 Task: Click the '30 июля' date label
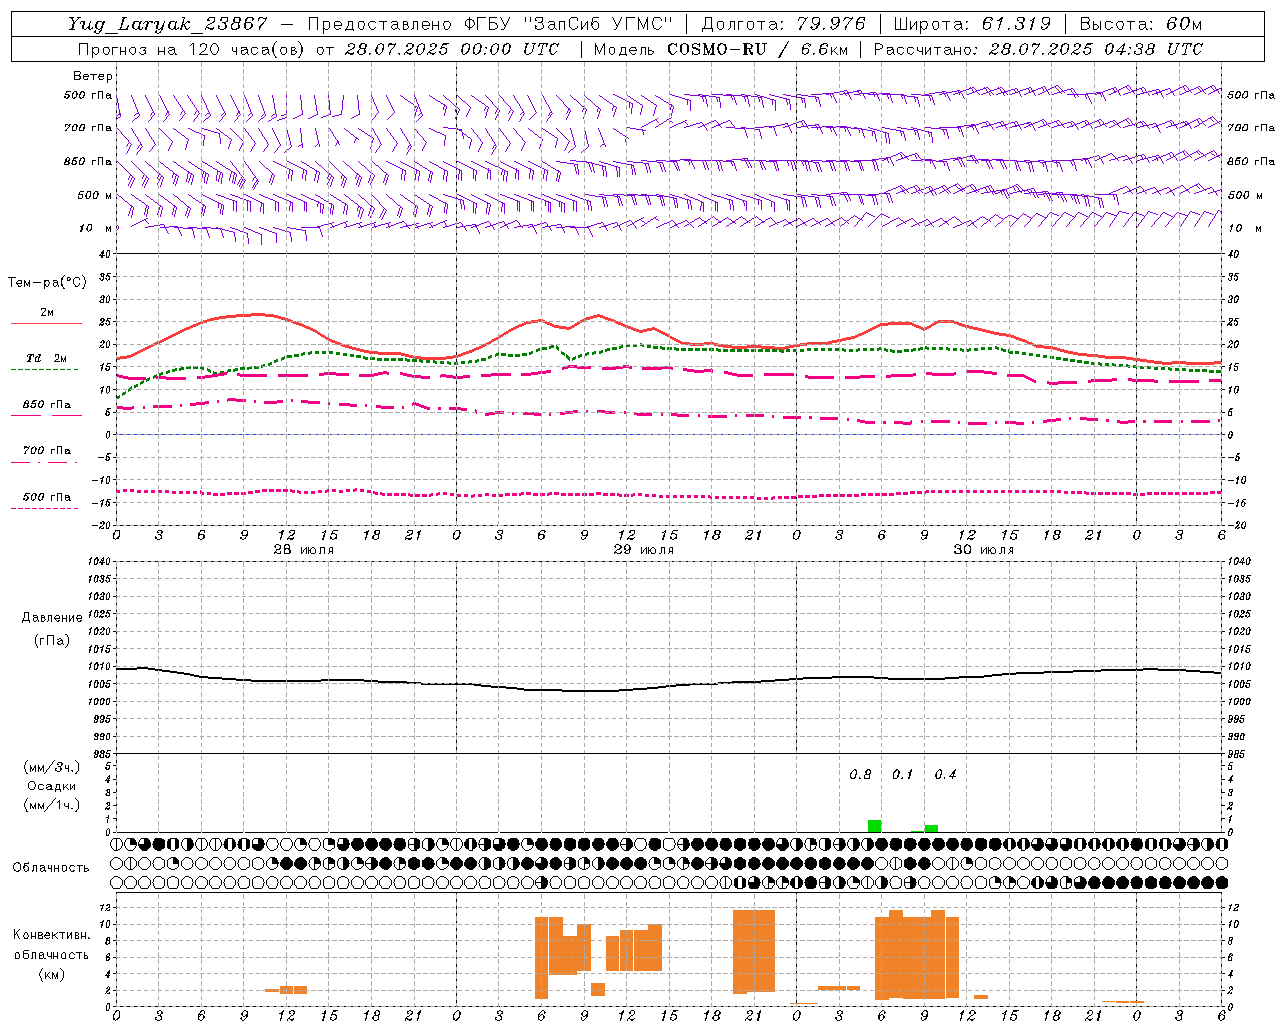[983, 550]
